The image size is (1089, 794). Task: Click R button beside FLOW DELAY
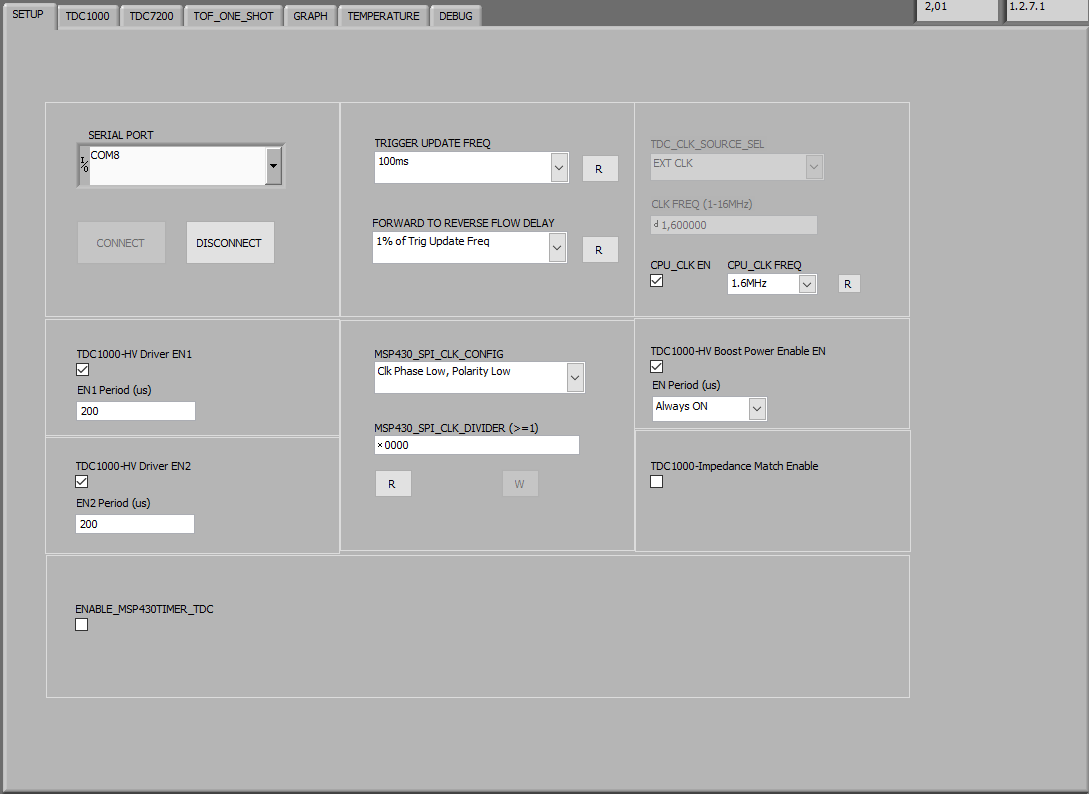(599, 249)
